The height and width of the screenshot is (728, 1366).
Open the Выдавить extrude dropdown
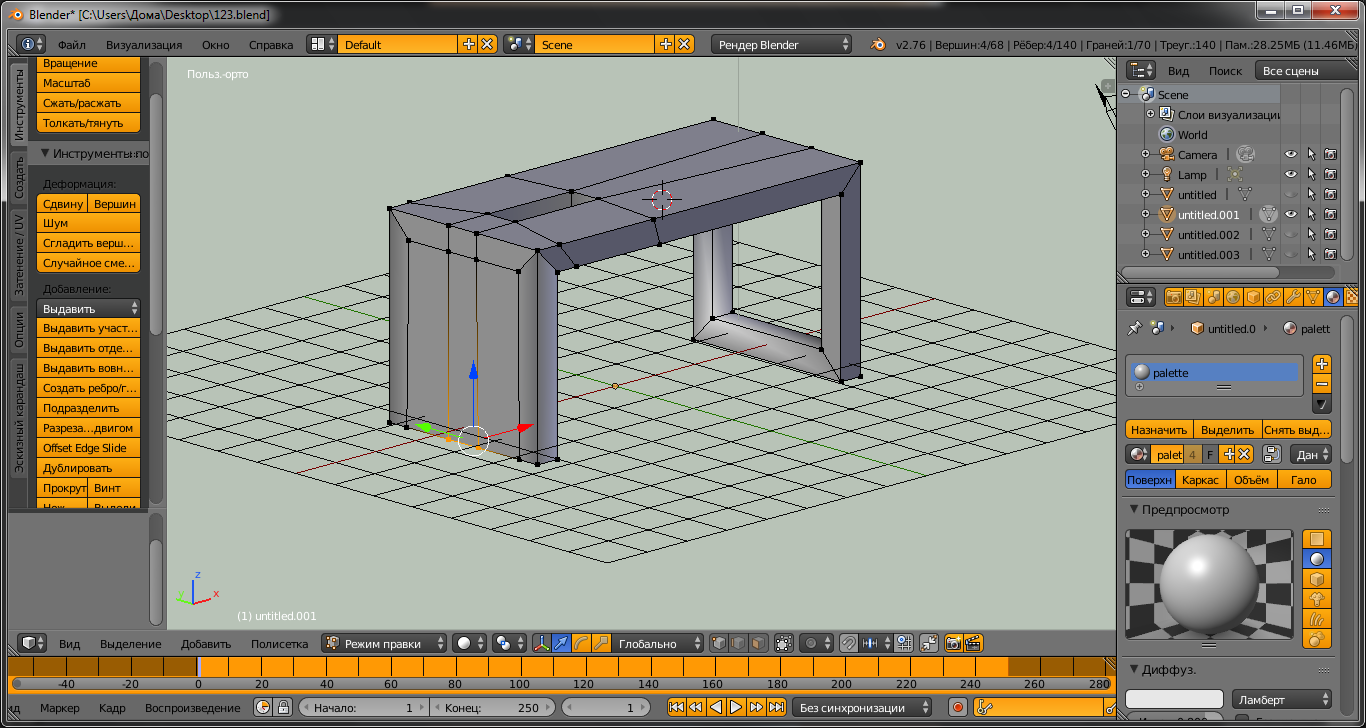pyautogui.click(x=89, y=308)
